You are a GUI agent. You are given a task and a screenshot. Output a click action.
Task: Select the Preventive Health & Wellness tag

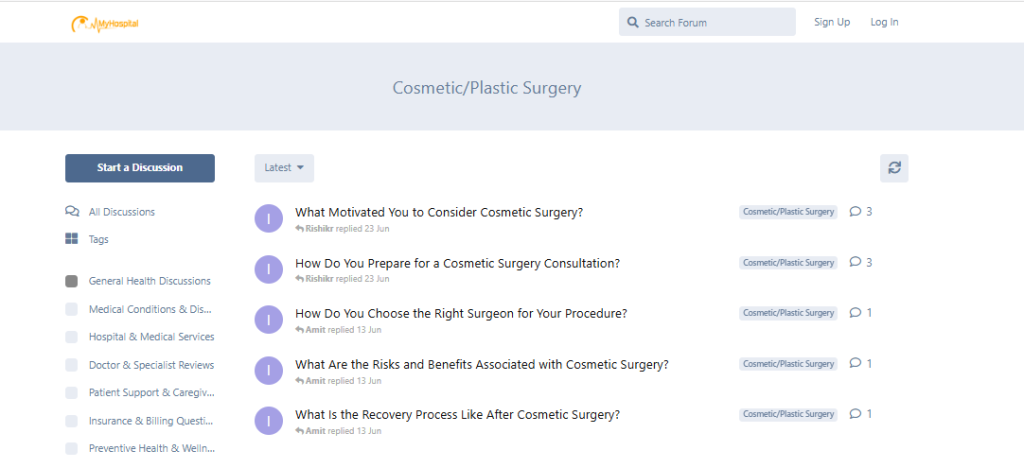point(152,448)
